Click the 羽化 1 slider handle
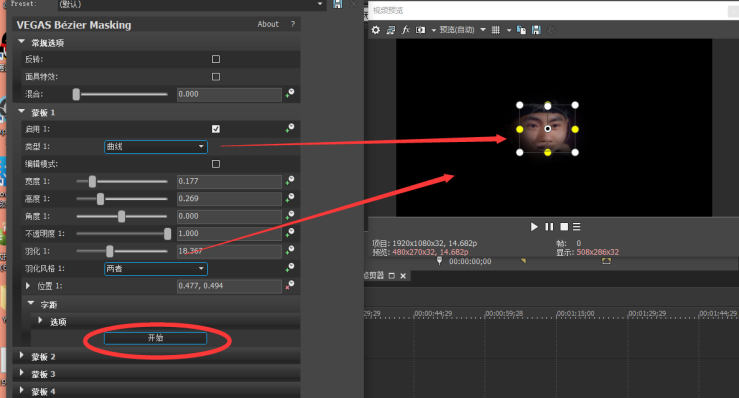 point(110,251)
